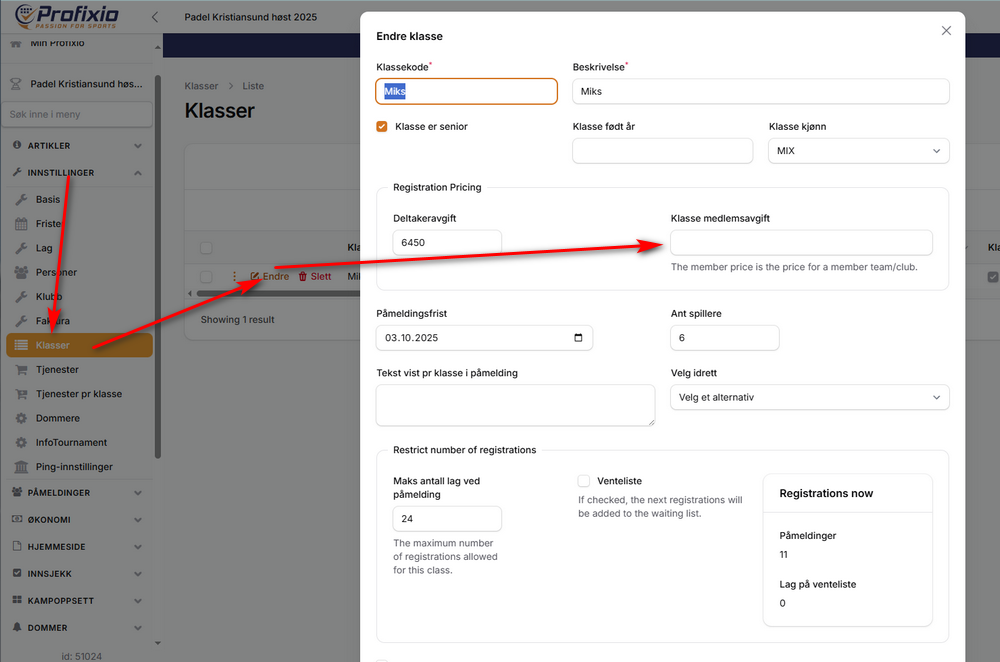Close the Endre klasse dialog
Viewport: 1000px width, 662px height.
pos(946,31)
